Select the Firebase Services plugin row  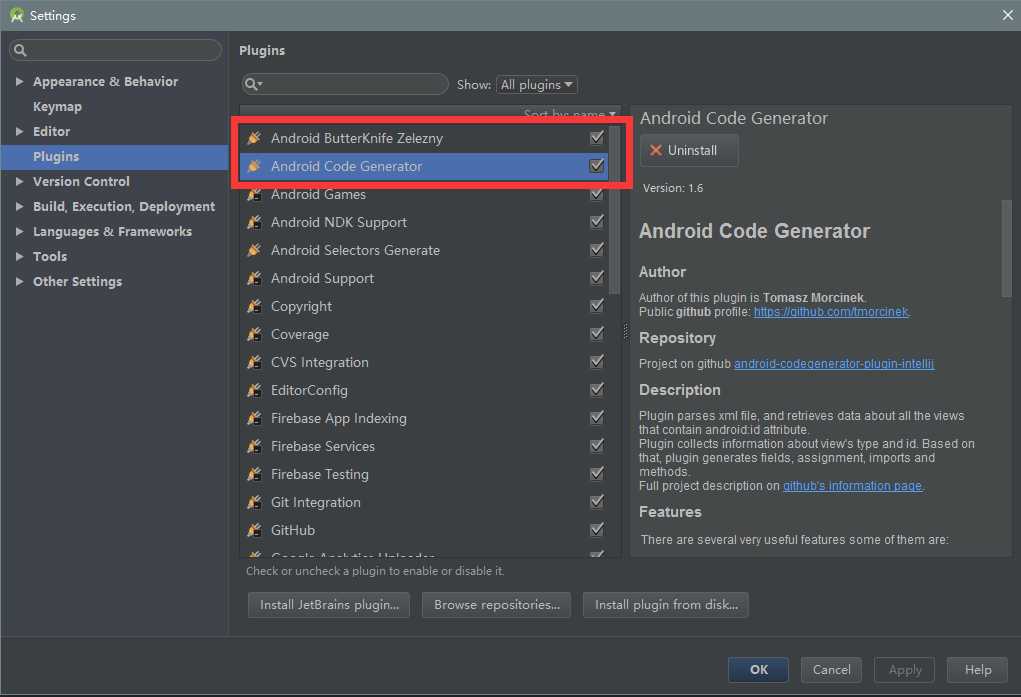424,446
